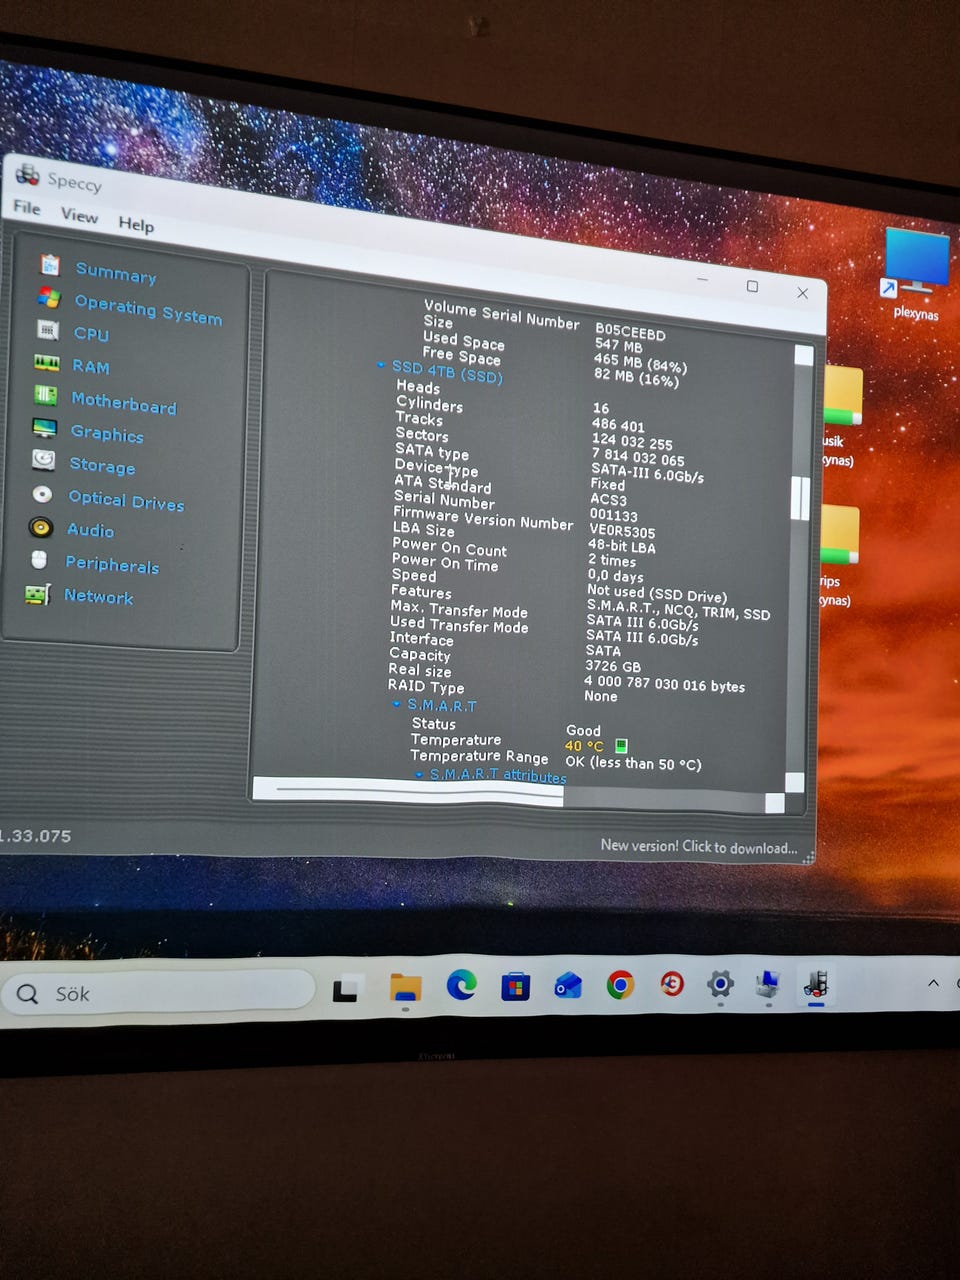The width and height of the screenshot is (960, 1280).
Task: Click vertical scrollbar down arrow
Action: [795, 781]
